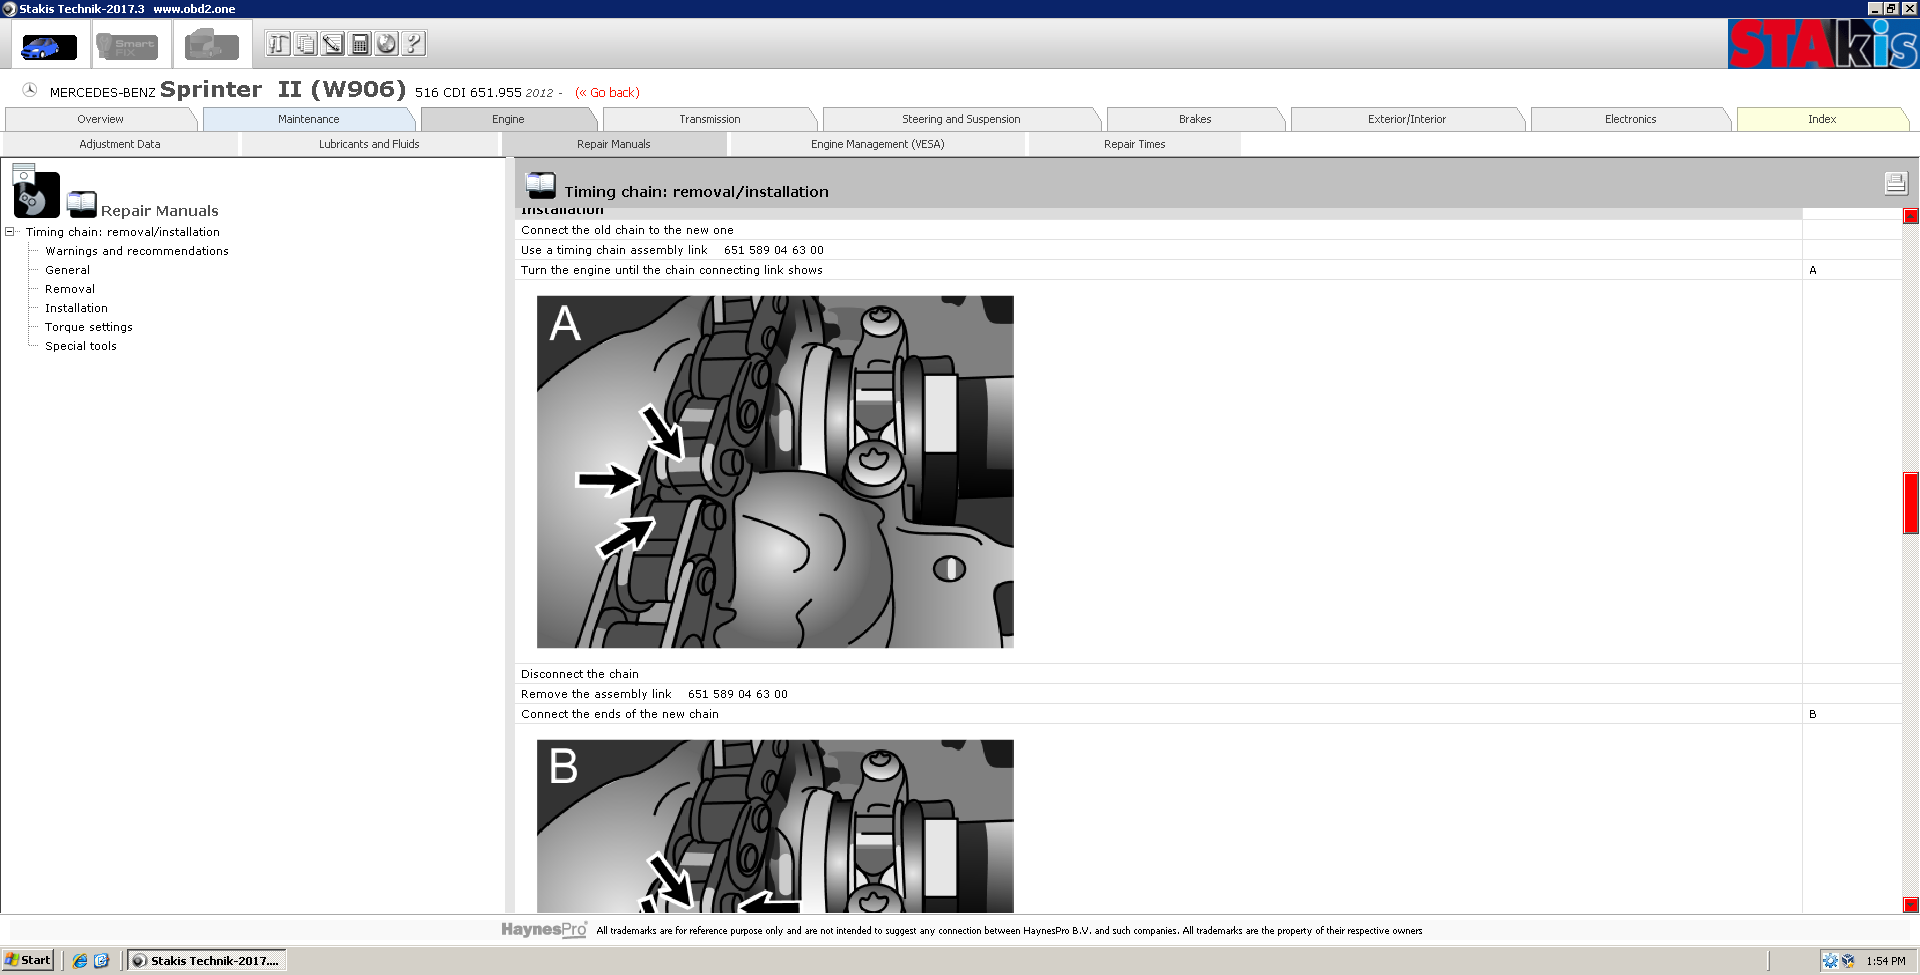Click the blue car vehicle selection icon
This screenshot has width=1920, height=975.
pos(48,46)
